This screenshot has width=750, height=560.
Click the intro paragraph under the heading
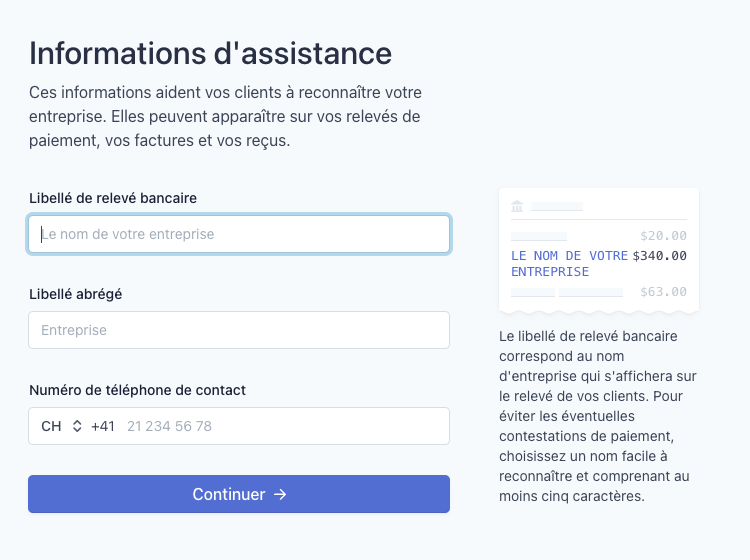[x=225, y=117]
